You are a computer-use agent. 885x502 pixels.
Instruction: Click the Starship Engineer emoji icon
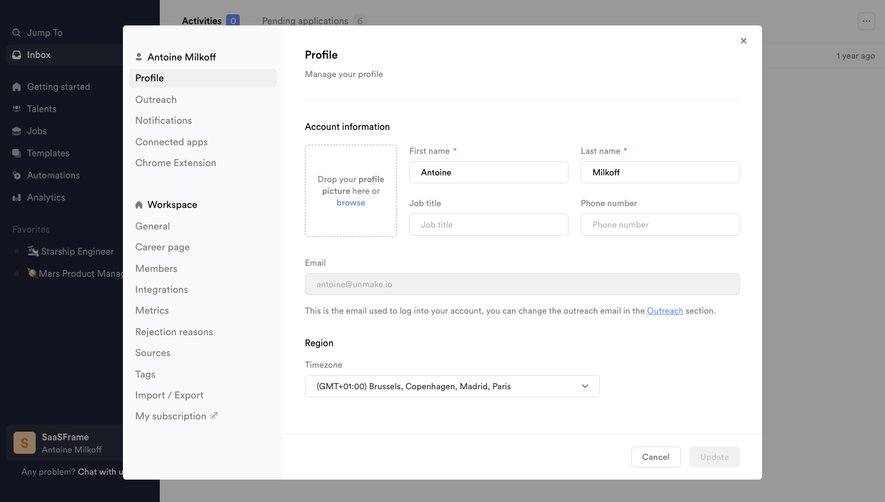click(33, 251)
